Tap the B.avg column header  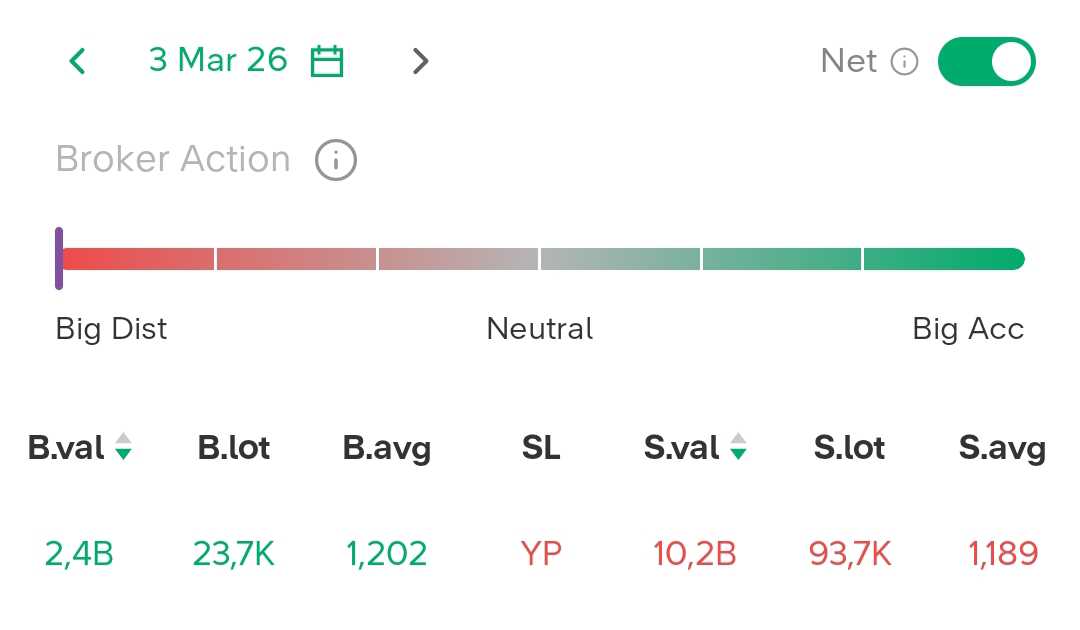click(x=387, y=448)
